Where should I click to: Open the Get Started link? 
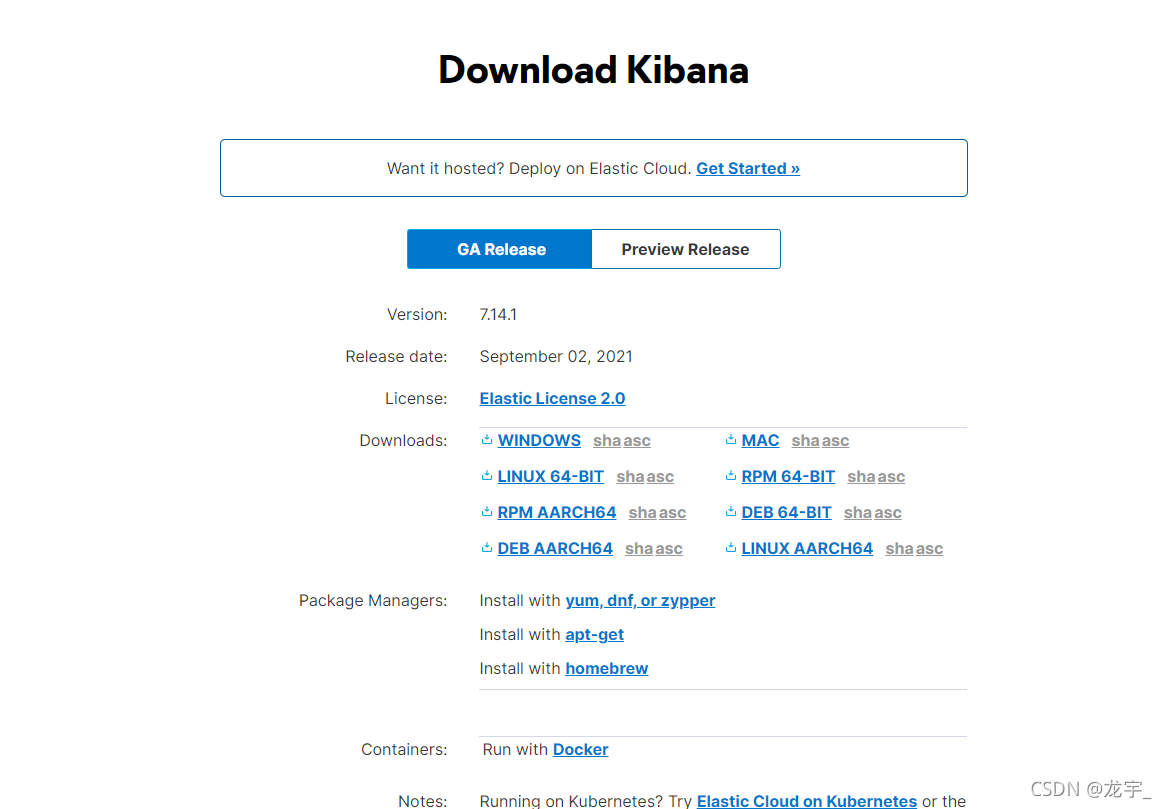(x=748, y=168)
